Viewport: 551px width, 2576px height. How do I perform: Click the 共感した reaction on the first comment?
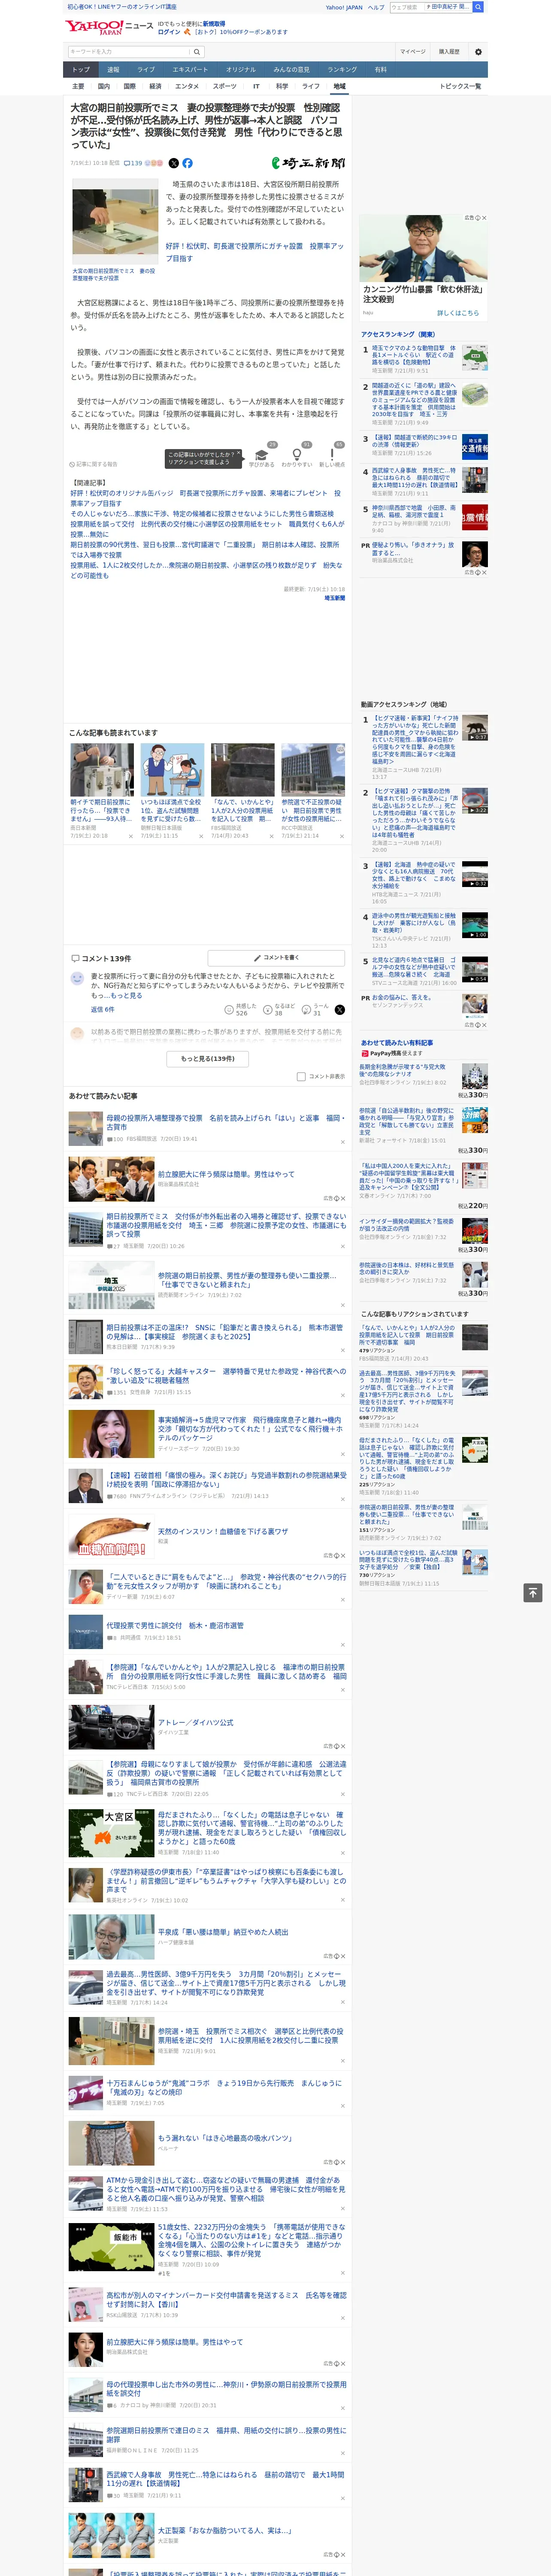[x=241, y=1009]
